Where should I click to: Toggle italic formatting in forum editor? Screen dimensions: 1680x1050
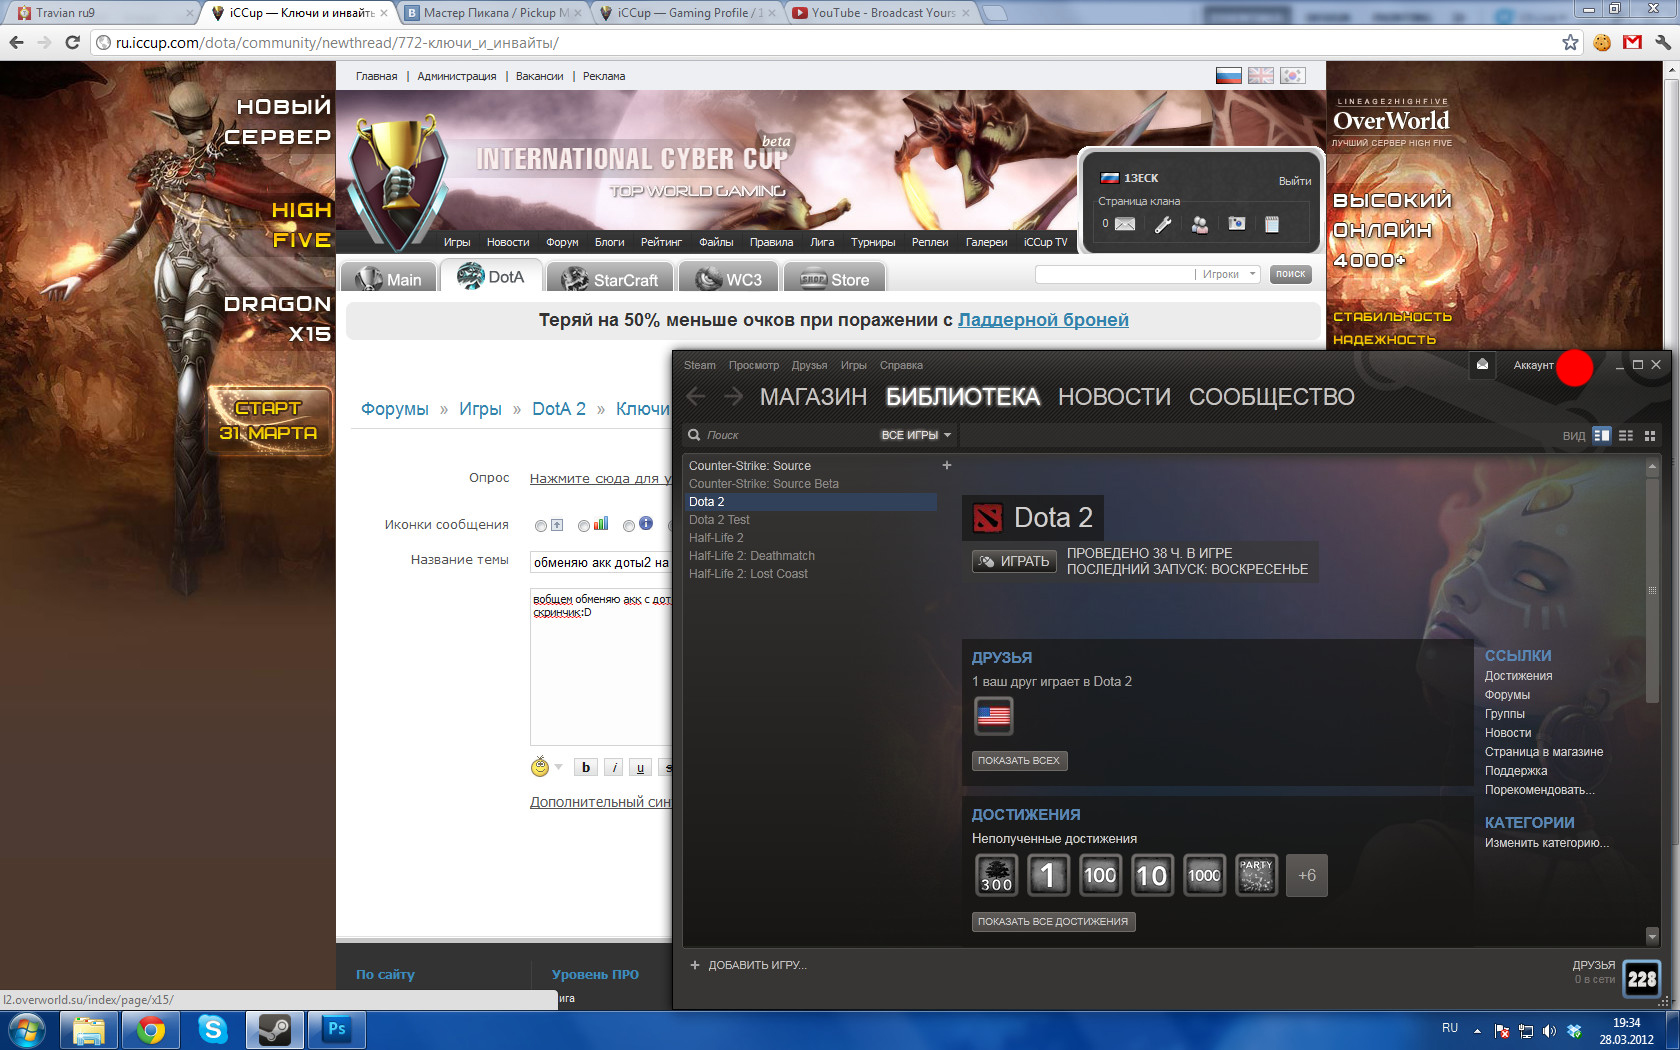(614, 767)
